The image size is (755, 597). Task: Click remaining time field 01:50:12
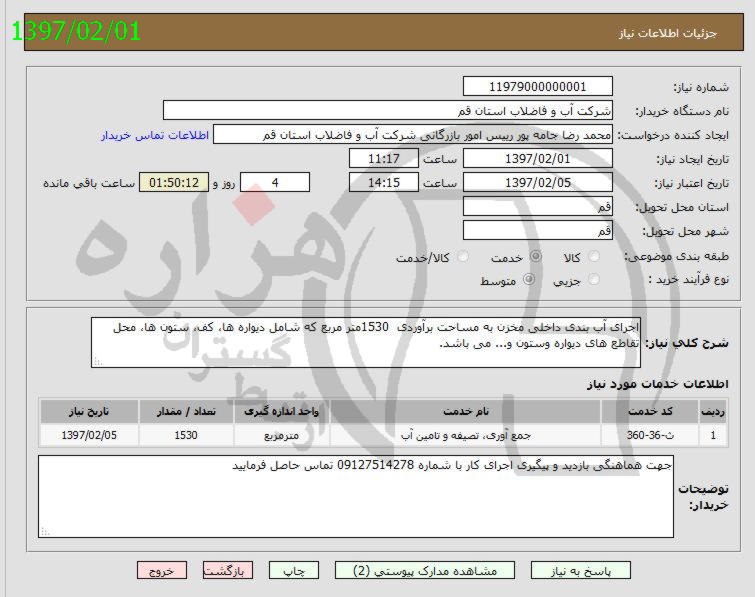(x=174, y=182)
